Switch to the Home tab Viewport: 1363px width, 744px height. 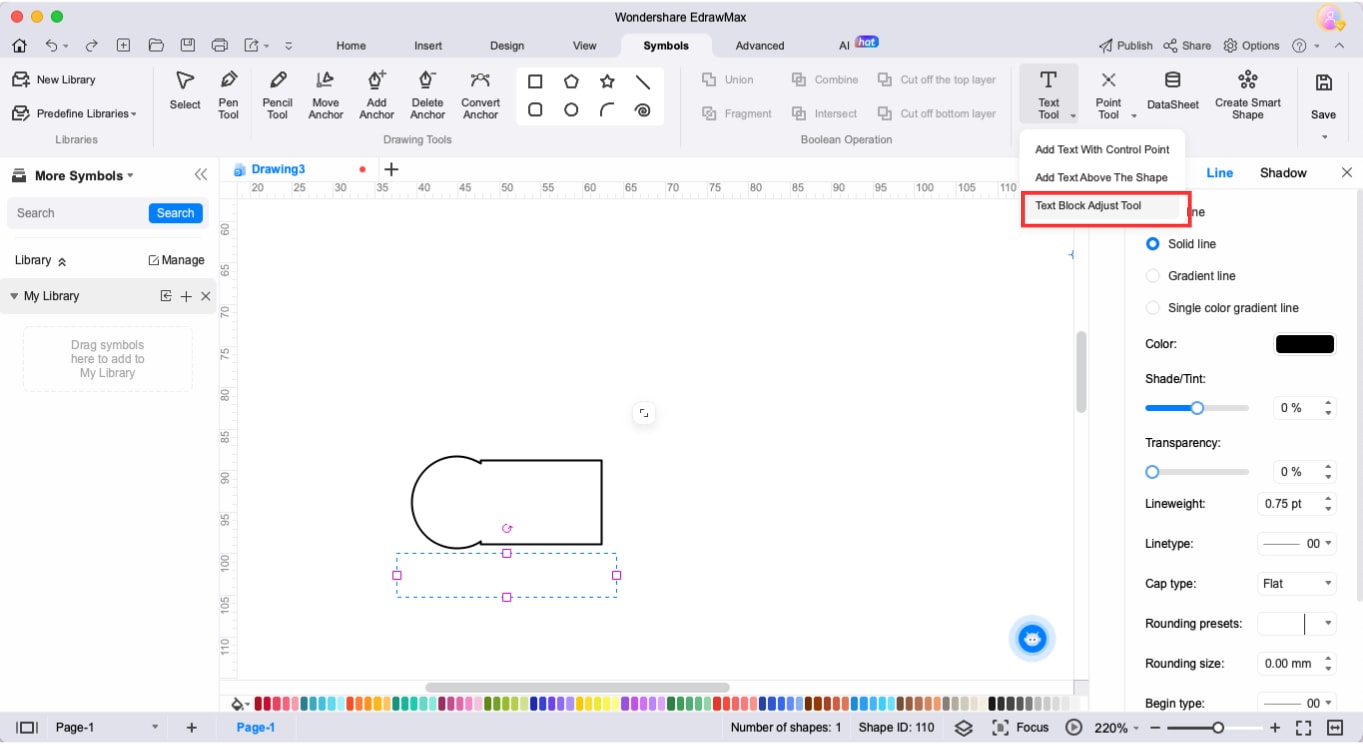pos(350,46)
